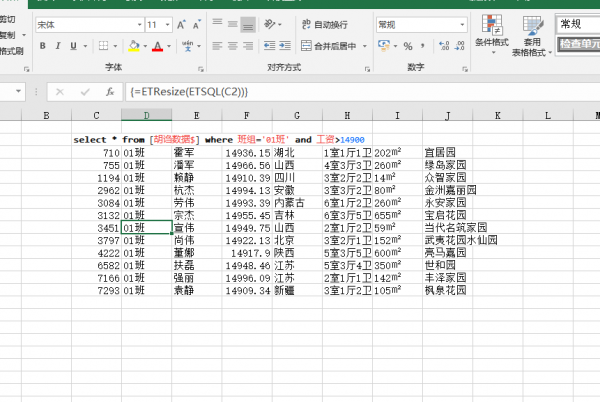Toggle bold formatting
Viewport: 600px width, 402px height.
(x=42, y=46)
